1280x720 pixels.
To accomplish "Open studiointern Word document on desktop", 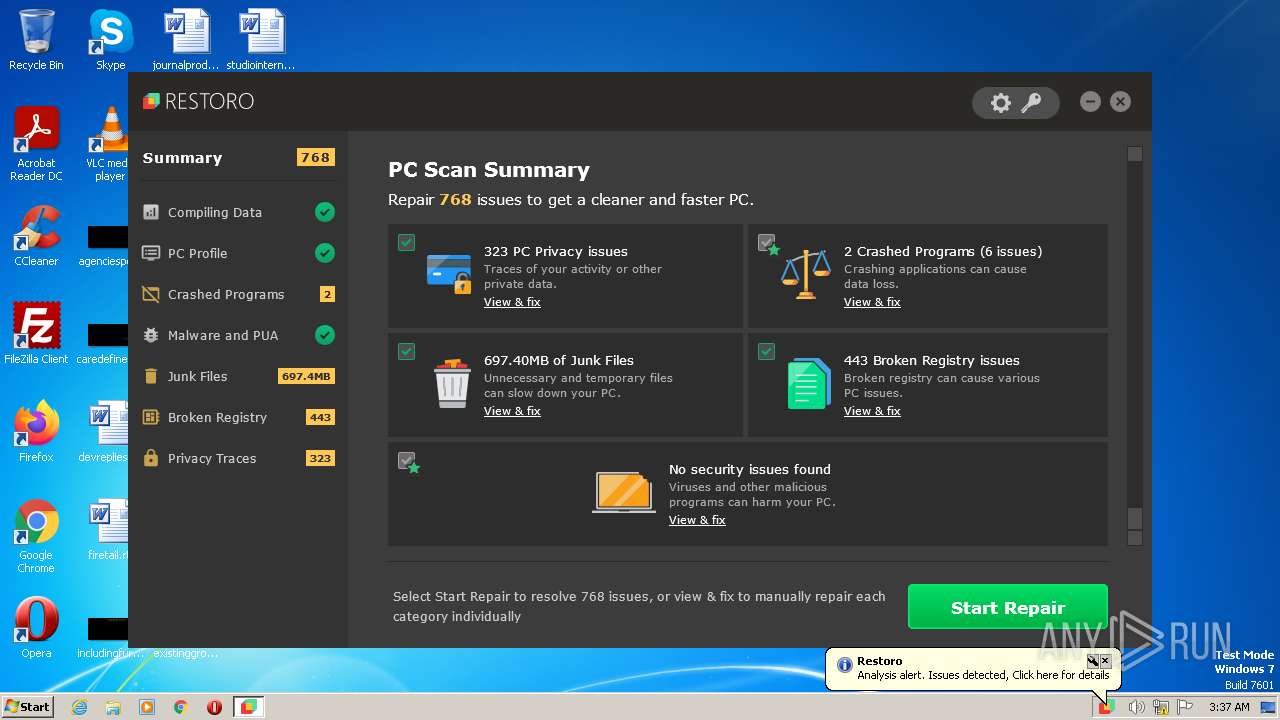I will 261,40.
